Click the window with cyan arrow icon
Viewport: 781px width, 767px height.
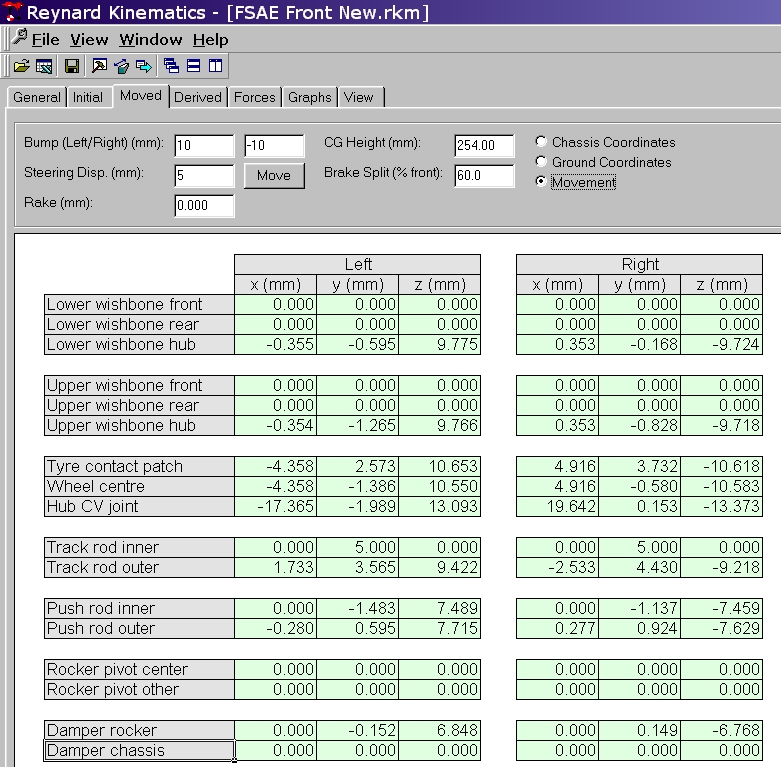point(143,66)
